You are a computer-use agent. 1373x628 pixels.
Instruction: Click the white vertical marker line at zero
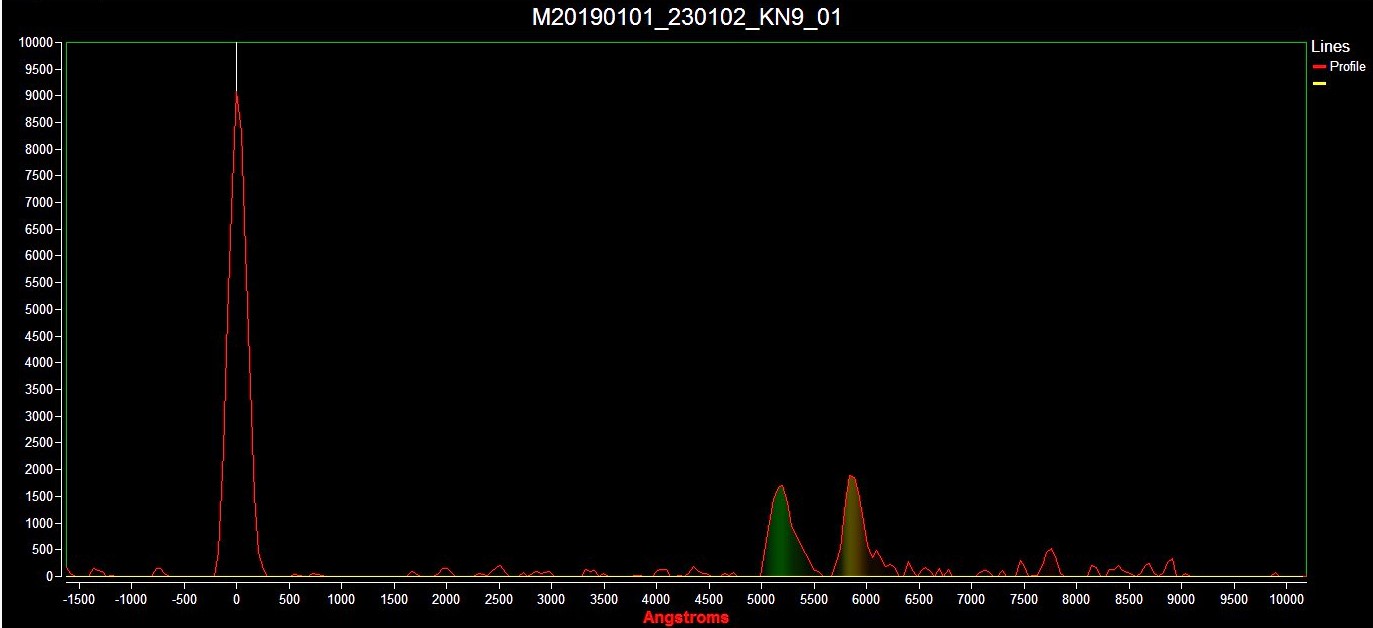point(236,66)
